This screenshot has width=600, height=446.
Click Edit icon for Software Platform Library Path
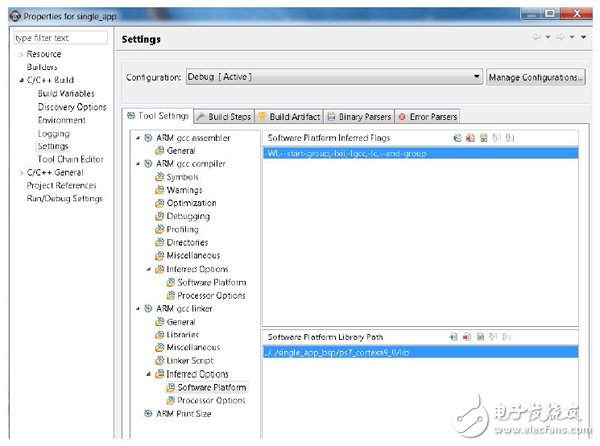click(482, 337)
